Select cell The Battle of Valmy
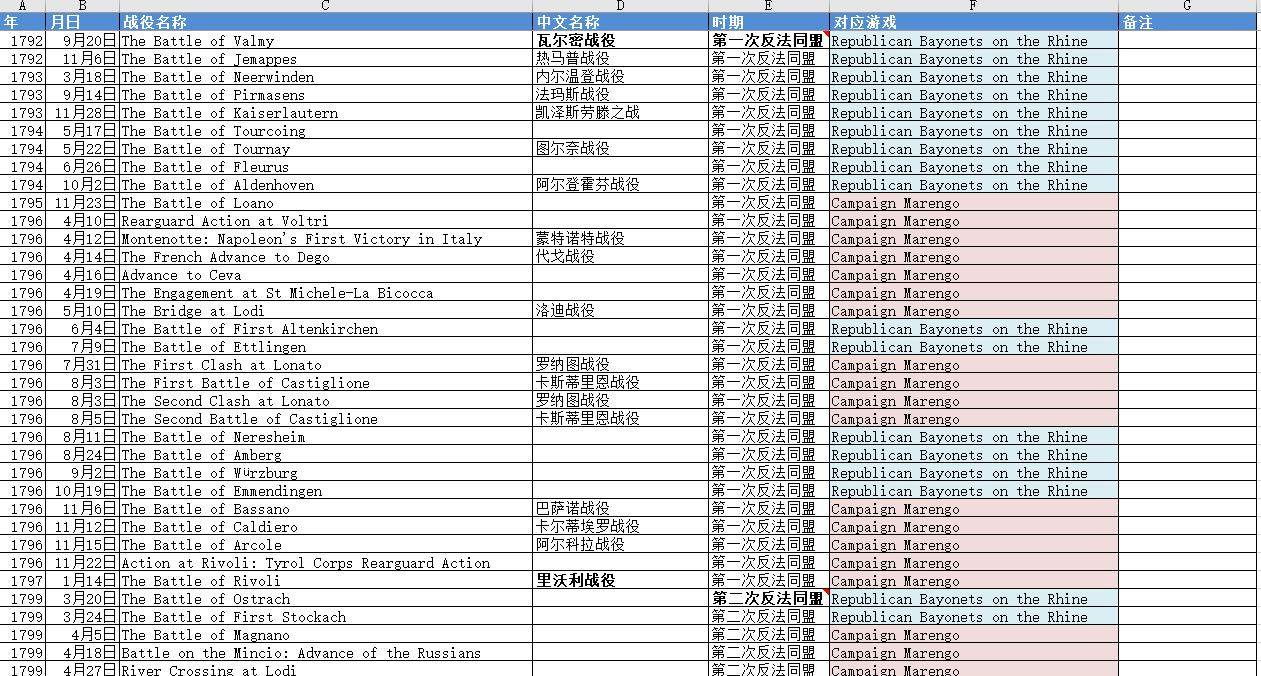 pos(325,41)
